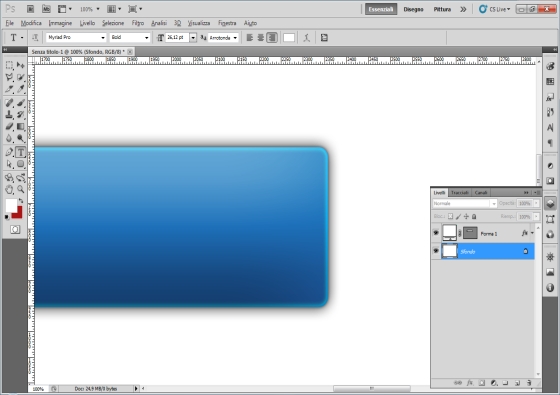Image resolution: width=560 pixels, height=395 pixels.
Task: Toggle Quick Mask mode
Action: (x=15, y=229)
